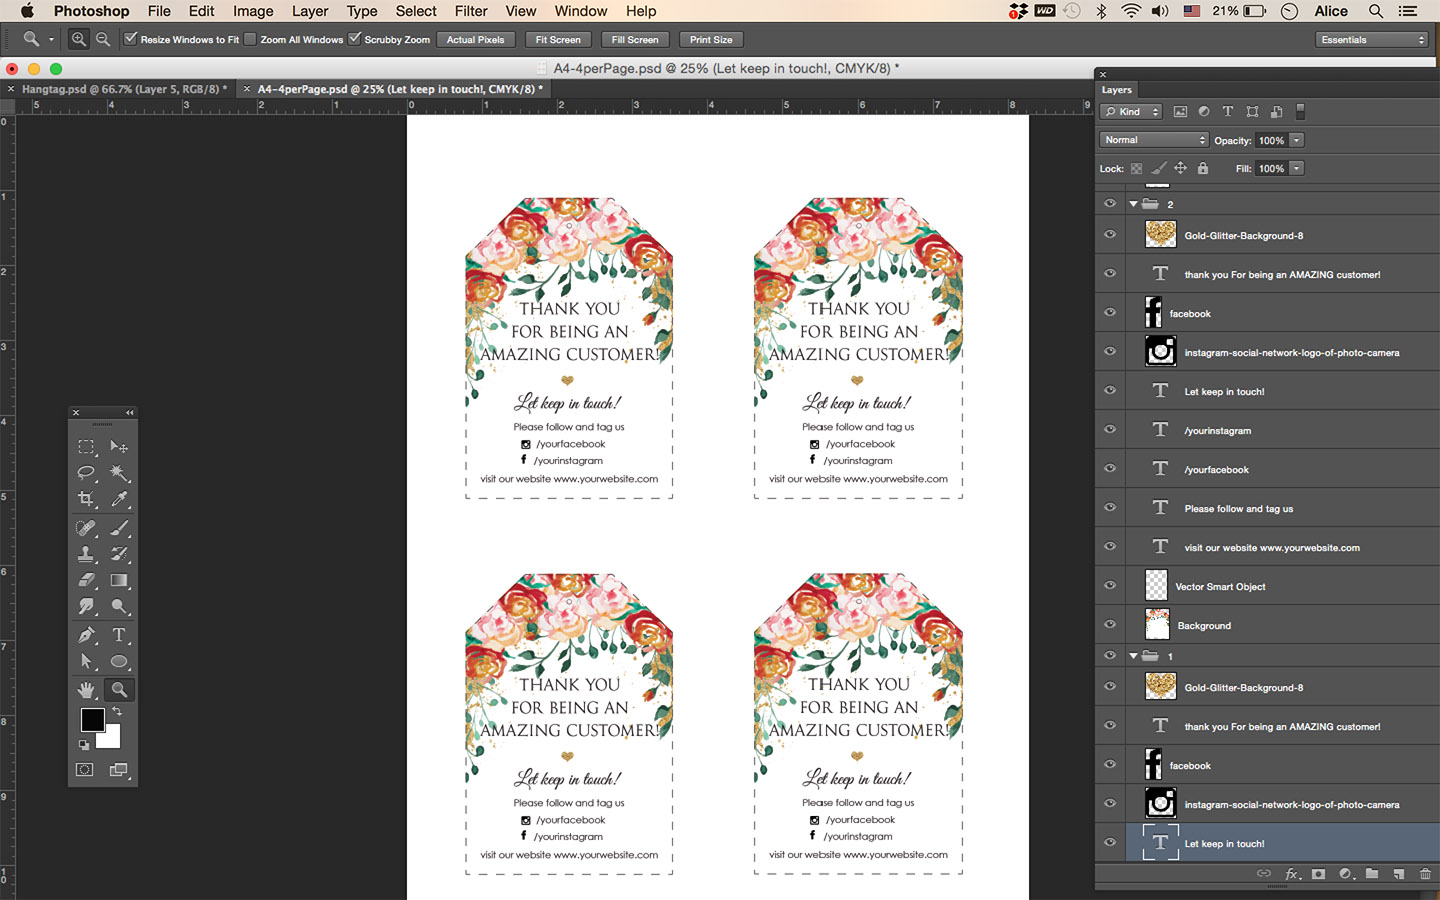Lock layer position
Screen dimensions: 1440x900
(x=1180, y=168)
